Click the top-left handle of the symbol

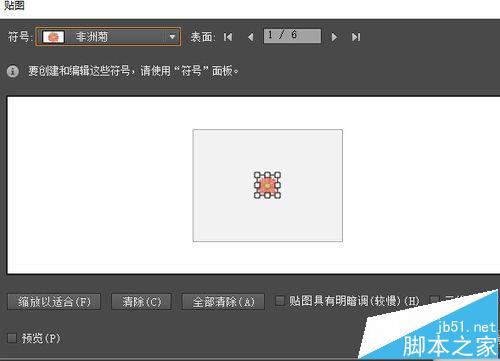click(257, 175)
